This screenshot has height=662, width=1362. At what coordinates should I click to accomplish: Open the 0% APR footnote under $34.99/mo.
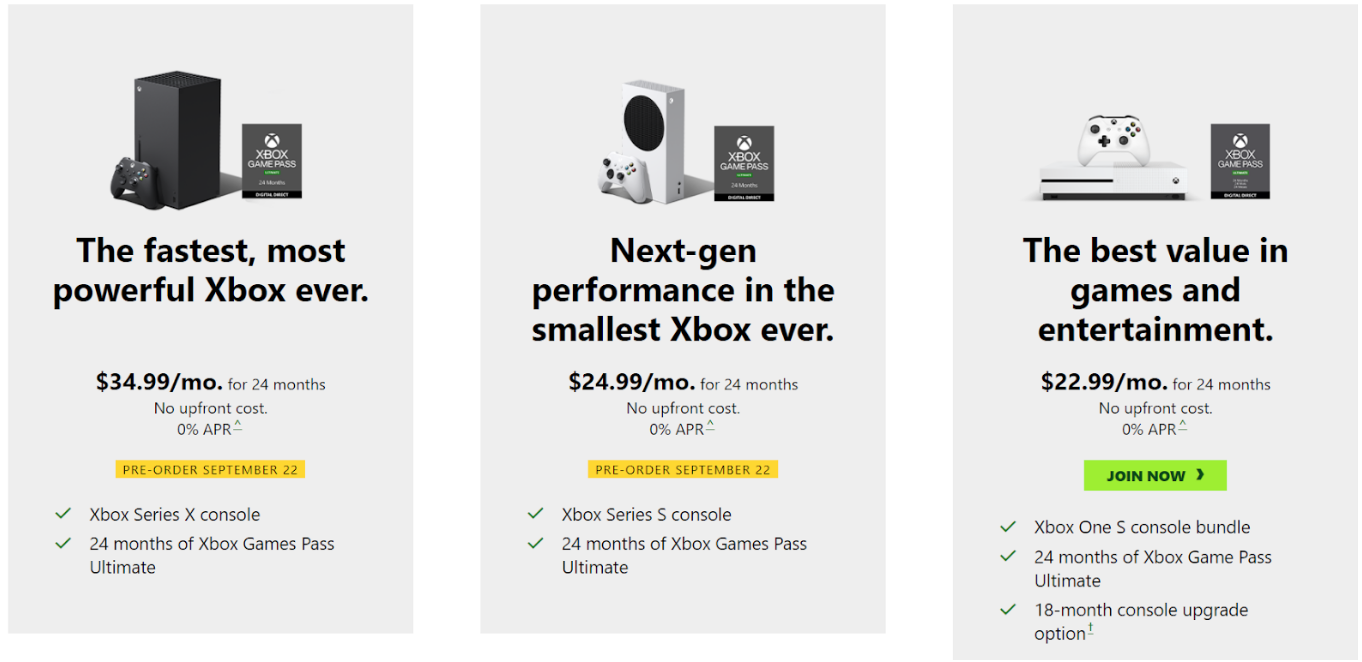[238, 427]
